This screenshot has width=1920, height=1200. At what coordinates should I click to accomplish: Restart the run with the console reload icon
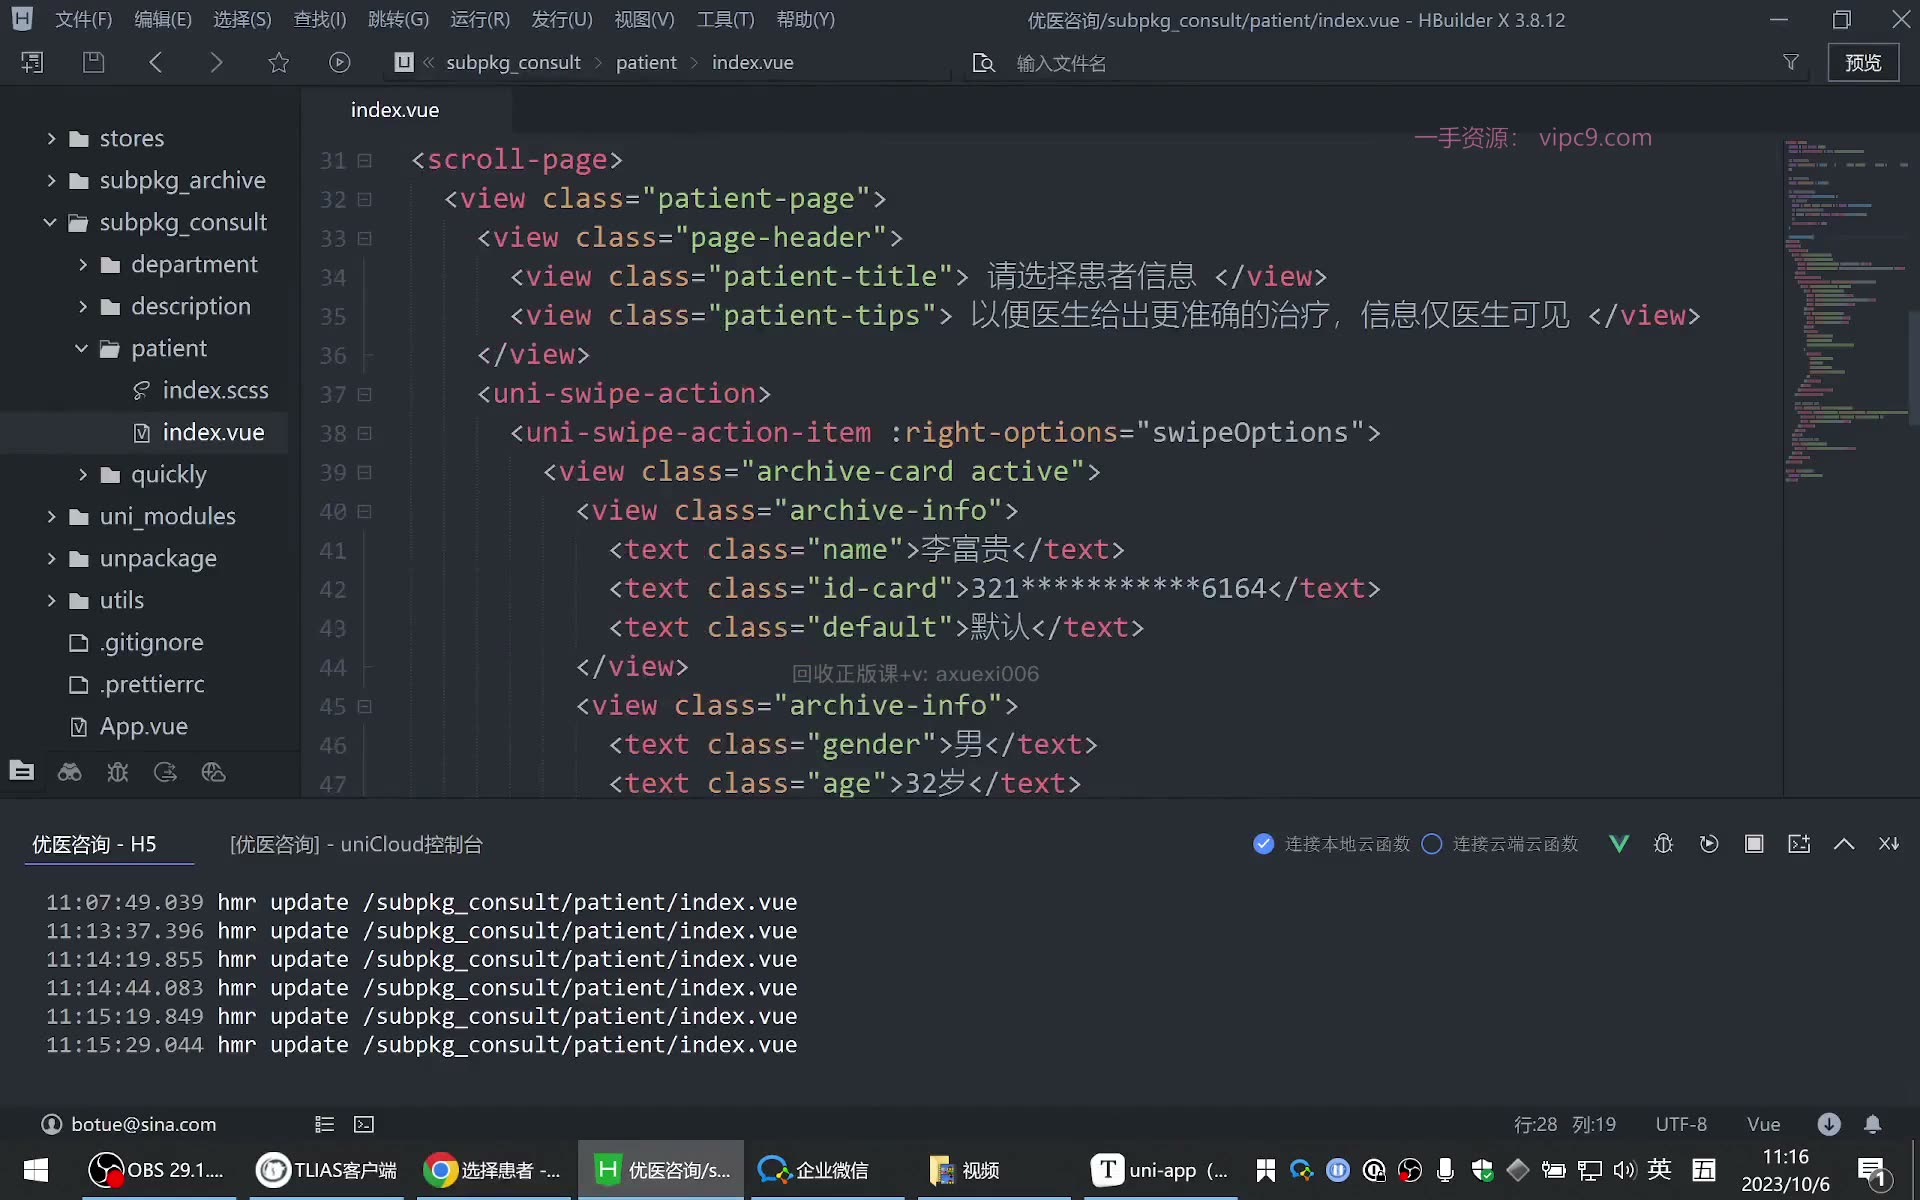[x=1709, y=844]
